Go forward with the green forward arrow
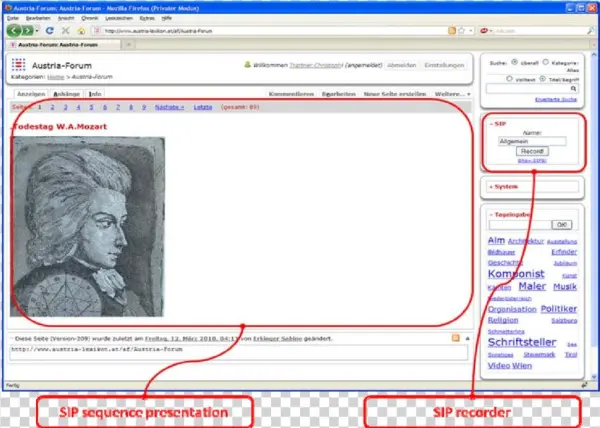 (28, 31)
